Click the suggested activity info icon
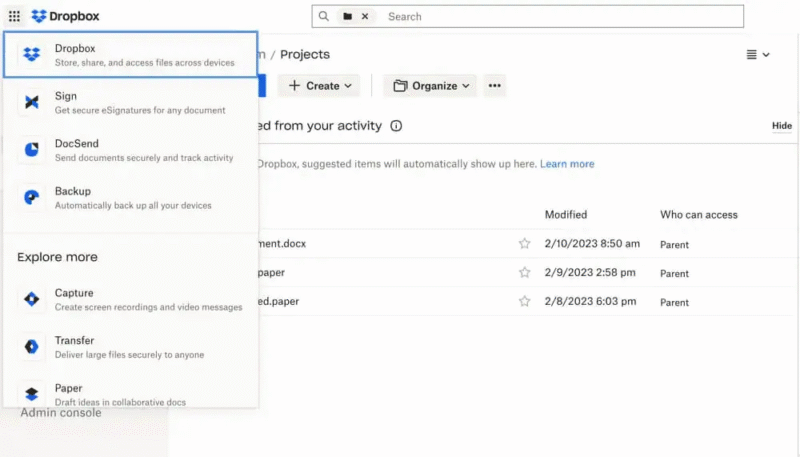The image size is (800, 457). (396, 126)
